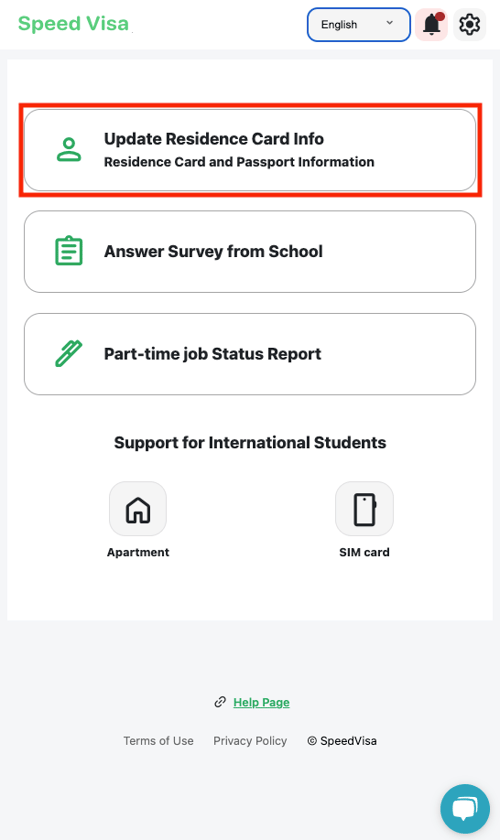Click the language dropdown chevron arrow
Viewport: 500px width, 840px height.
pyautogui.click(x=390, y=23)
